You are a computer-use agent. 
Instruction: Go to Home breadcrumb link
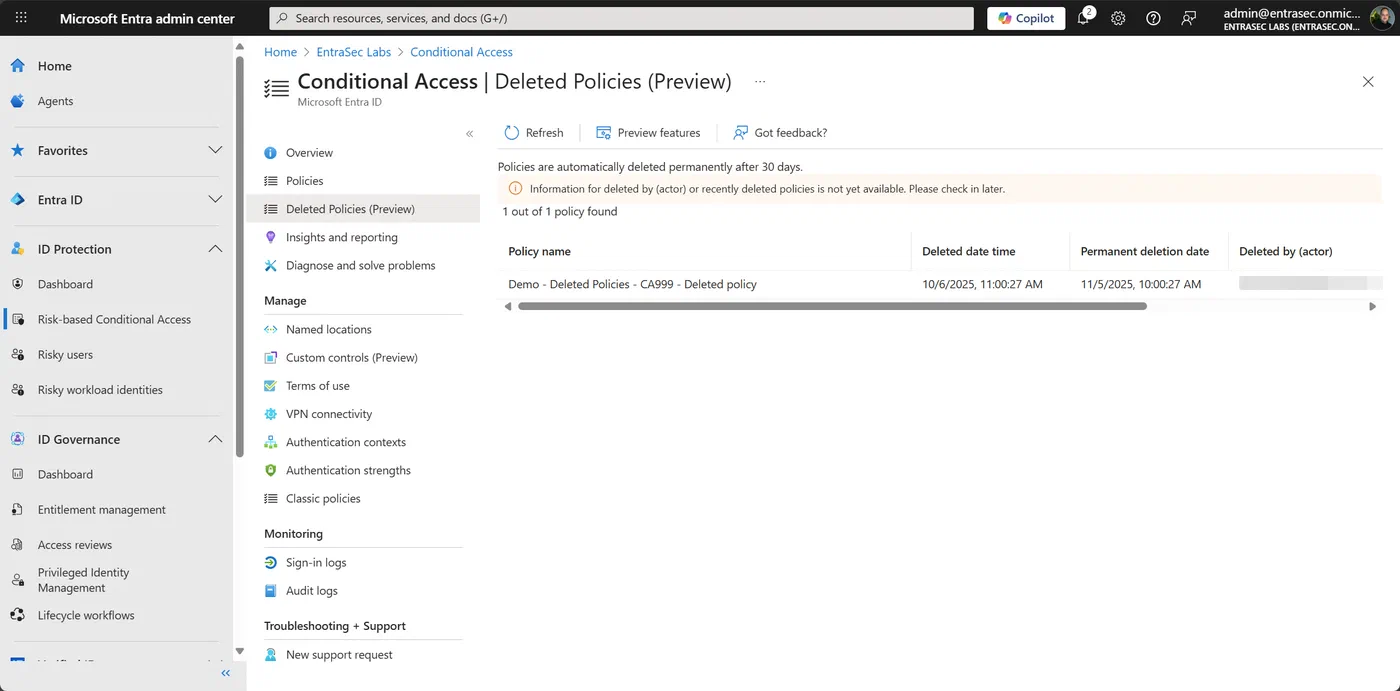click(x=280, y=52)
